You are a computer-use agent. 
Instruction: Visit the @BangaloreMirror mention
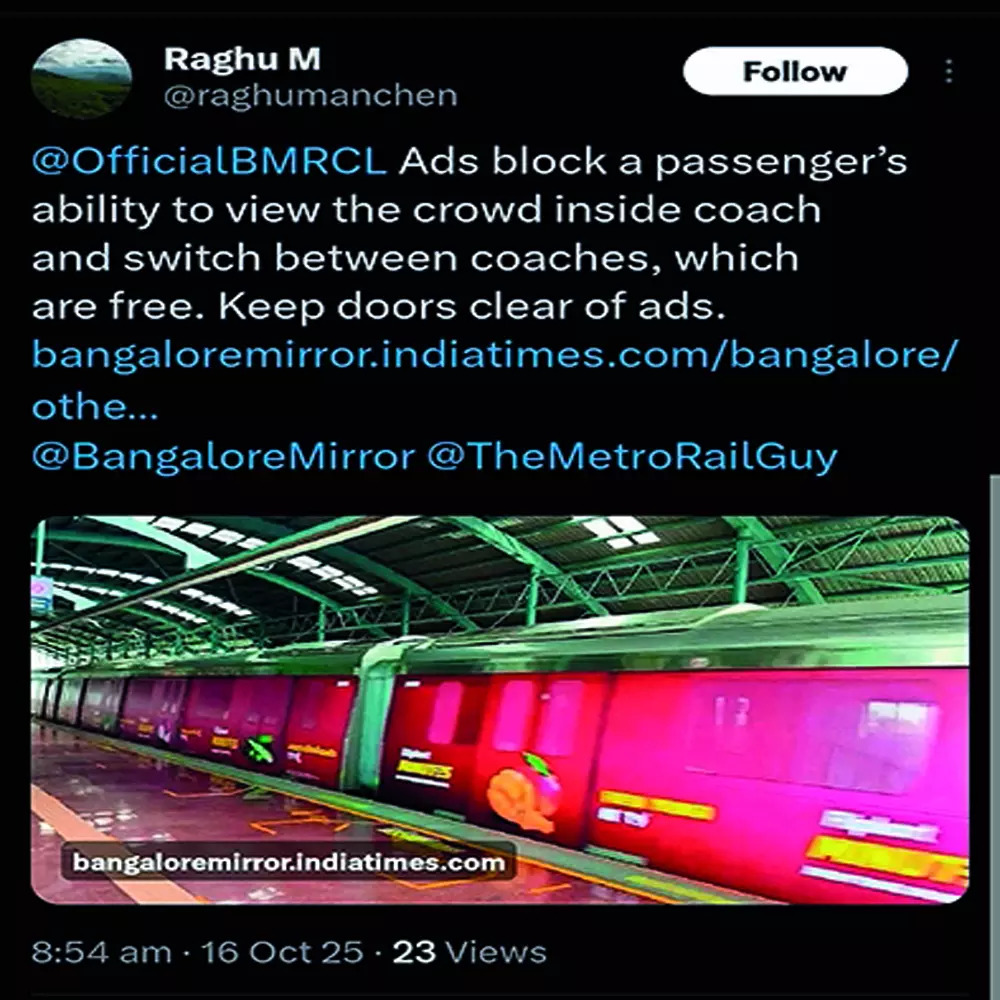223,456
